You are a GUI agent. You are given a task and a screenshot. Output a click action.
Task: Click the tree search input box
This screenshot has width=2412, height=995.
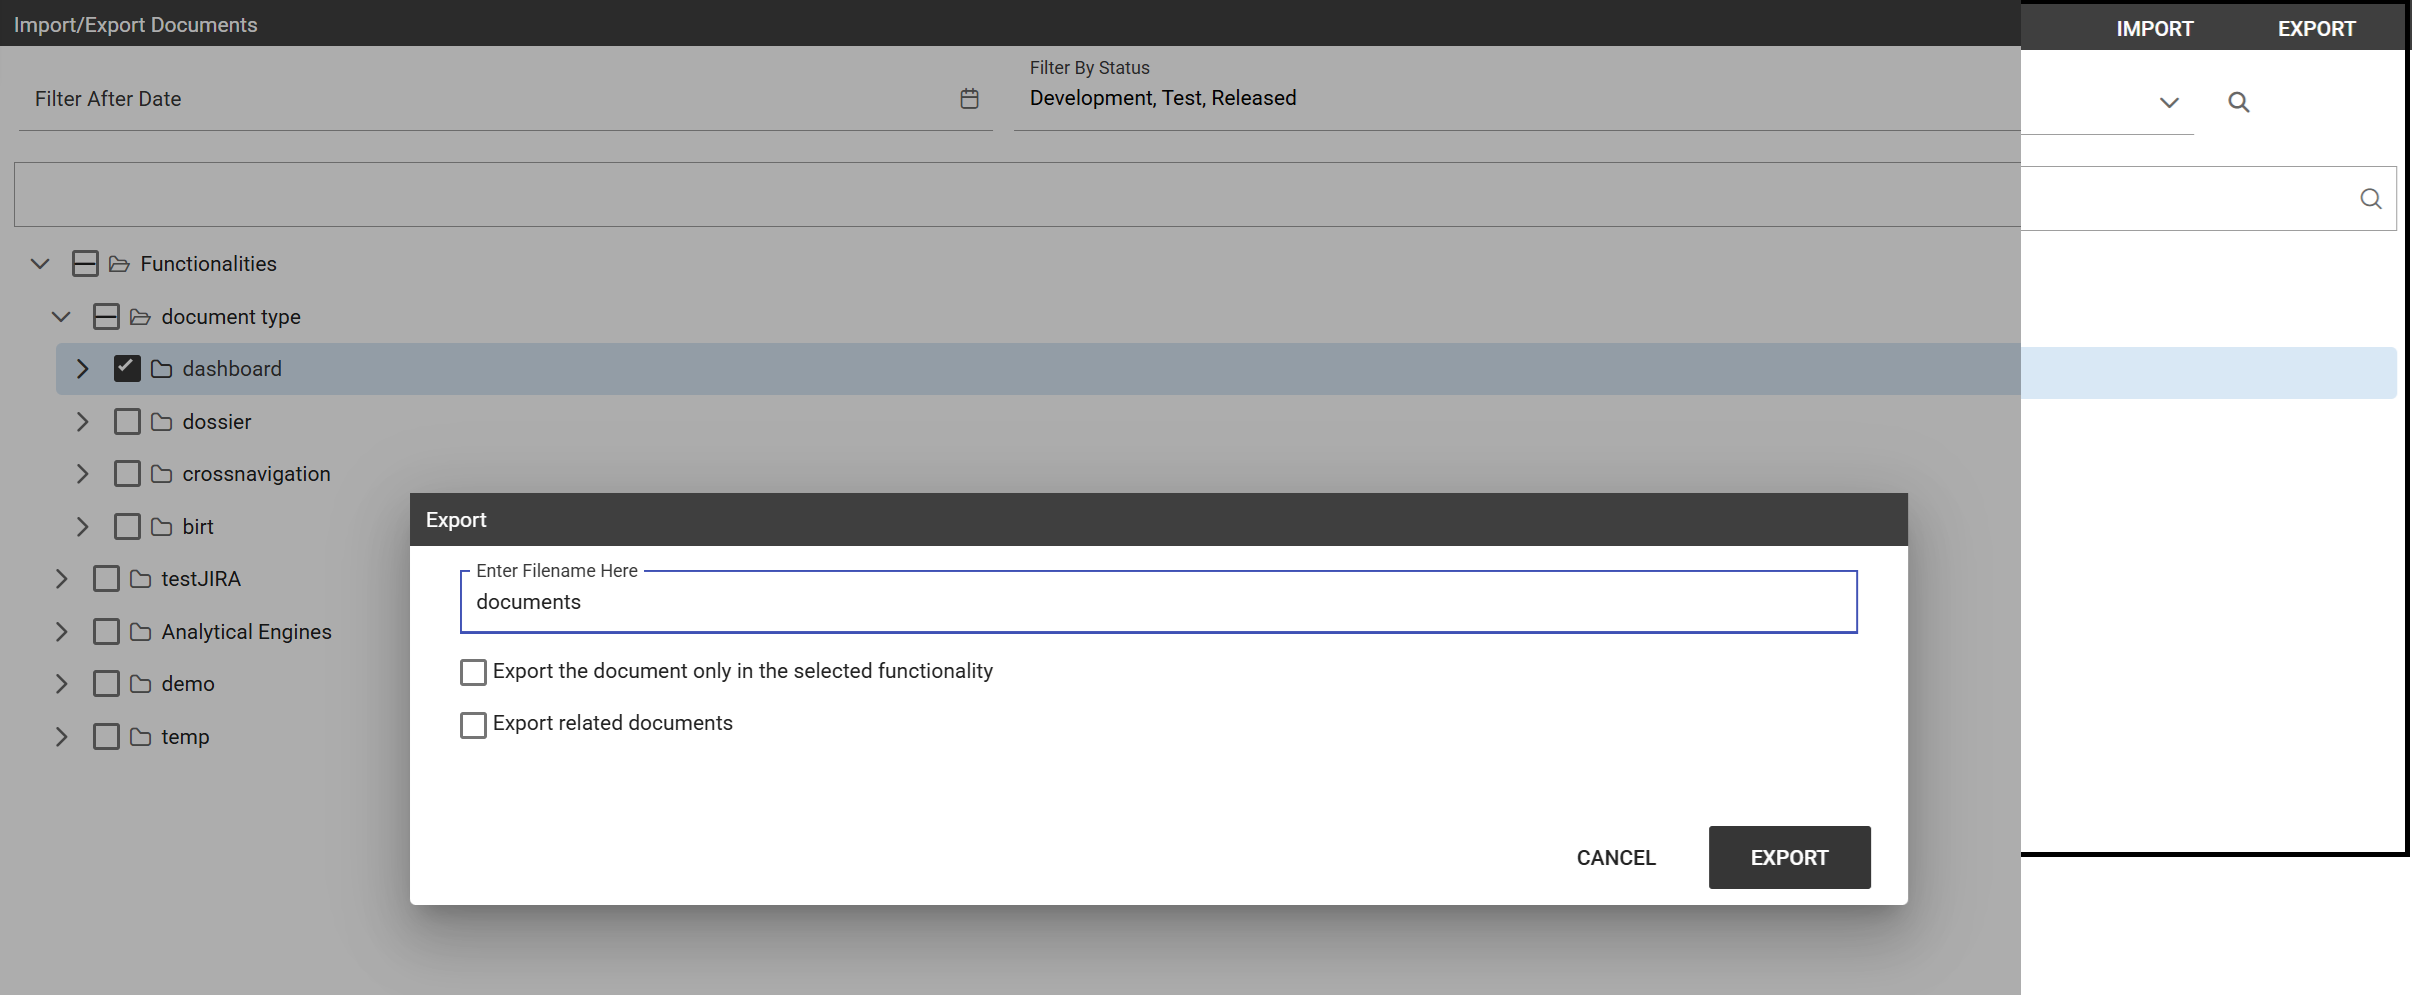[1205, 196]
